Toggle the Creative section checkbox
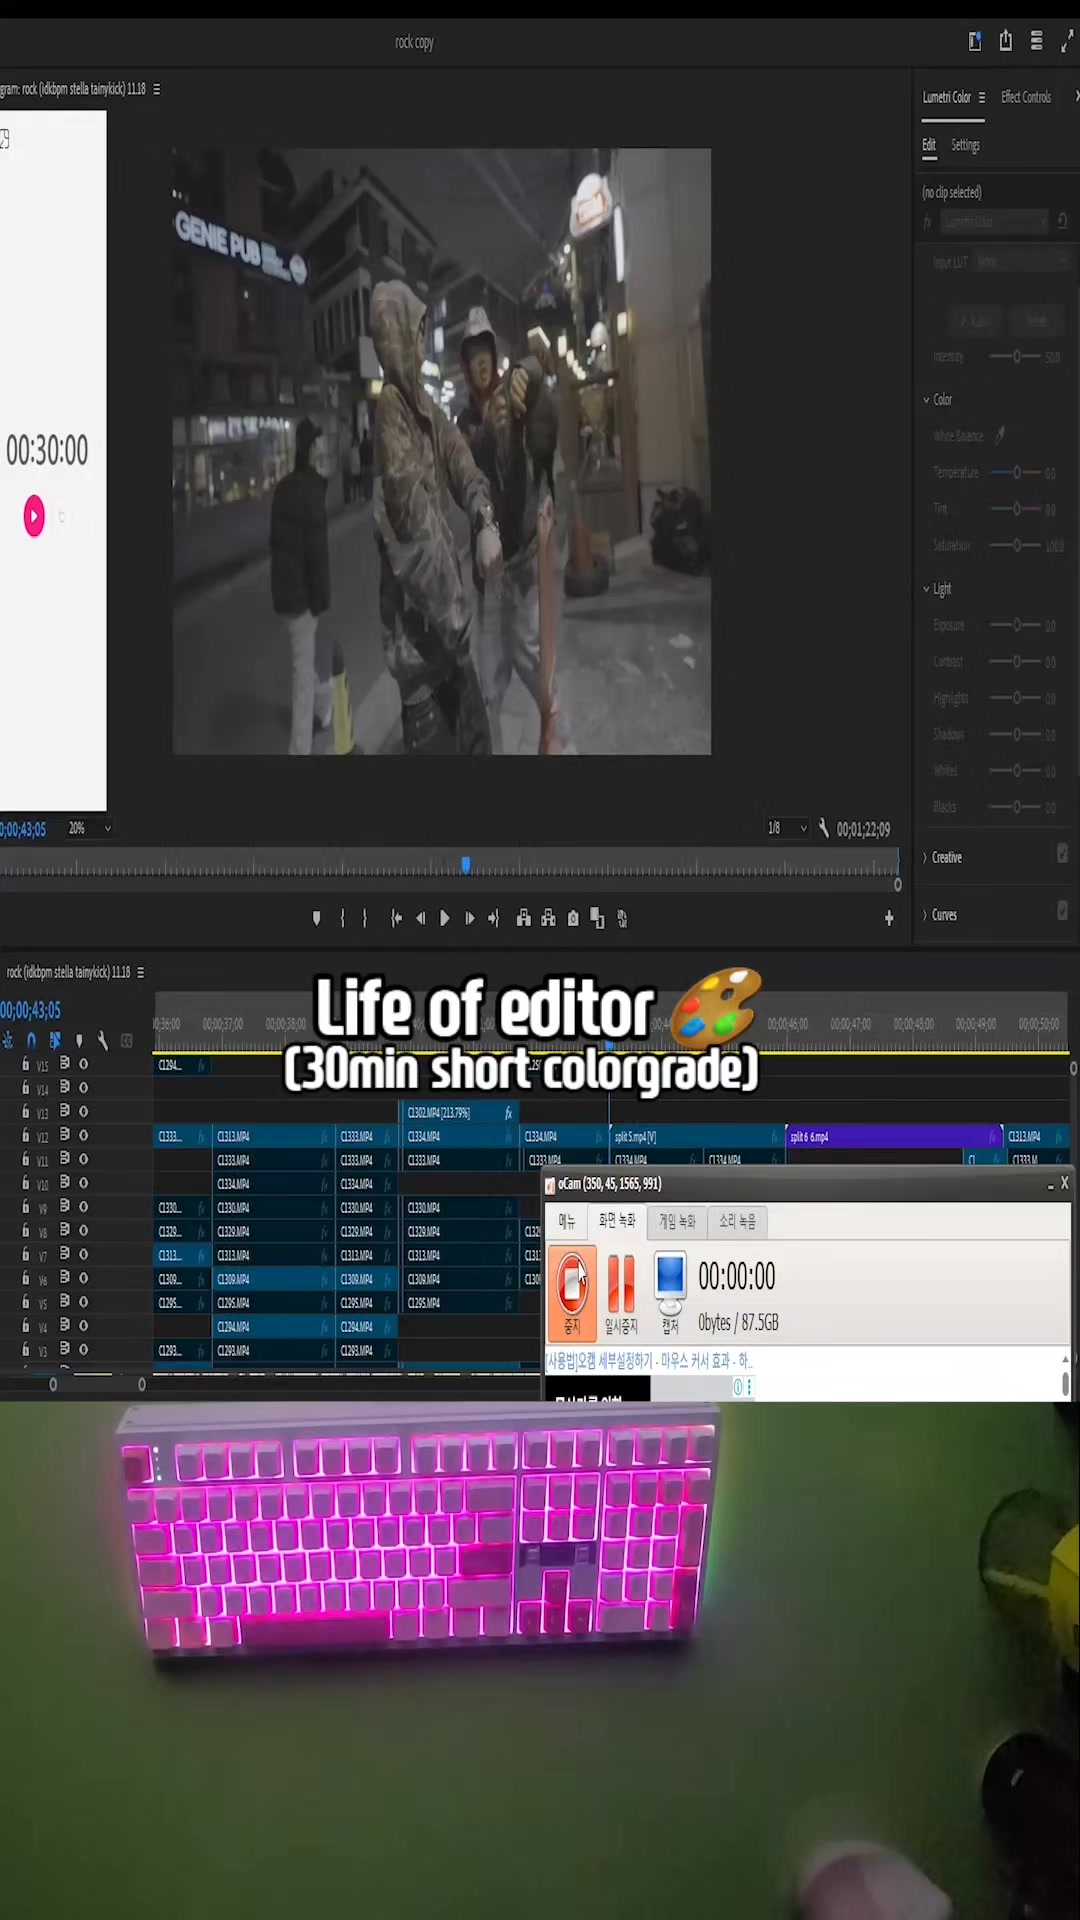1080x1920 pixels. tap(1062, 853)
